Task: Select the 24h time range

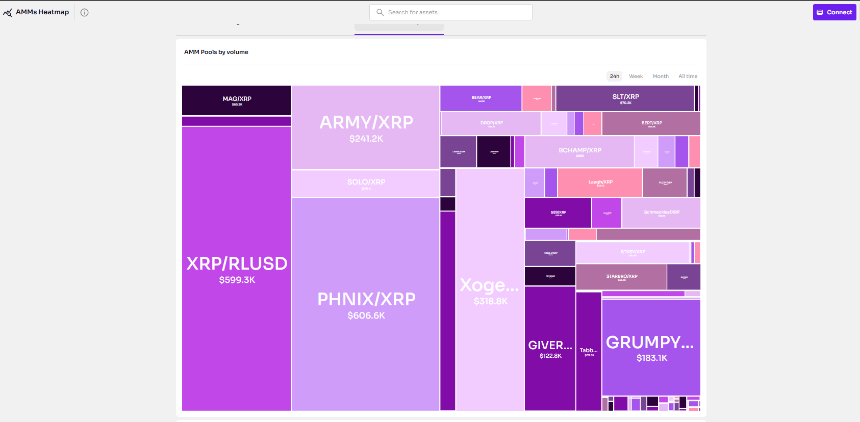Action: [x=614, y=76]
